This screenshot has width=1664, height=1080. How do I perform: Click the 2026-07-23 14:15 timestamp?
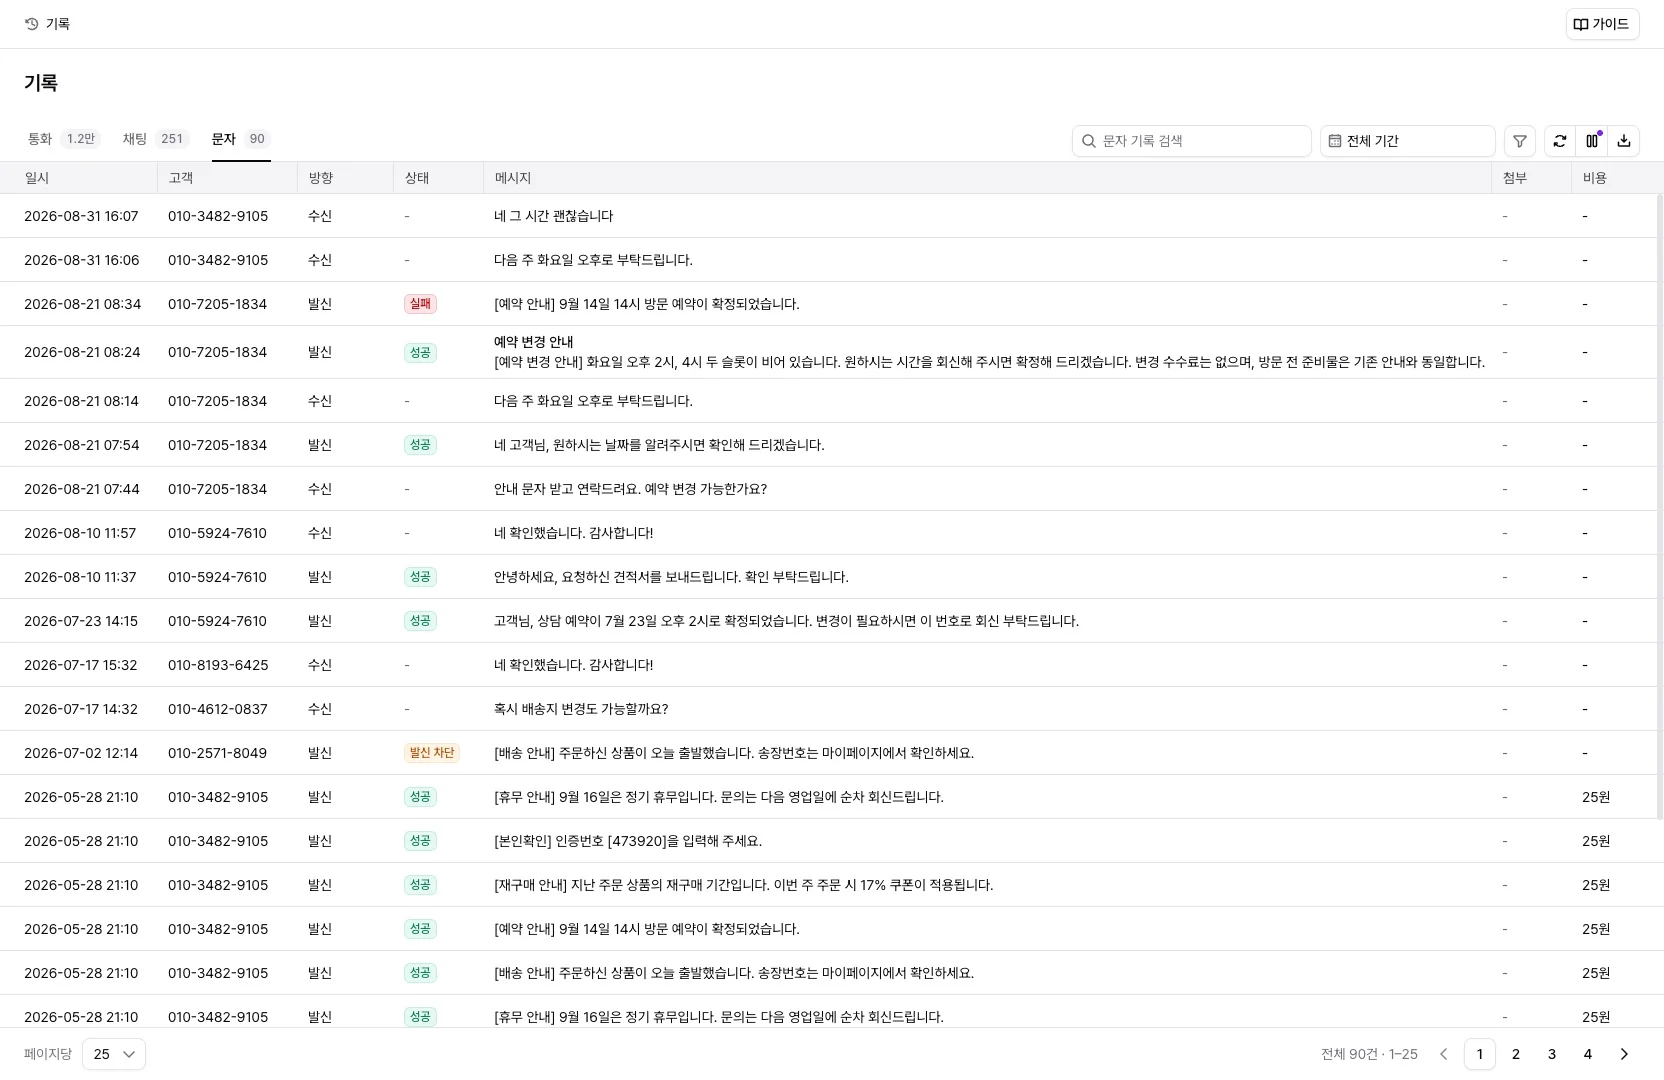tap(81, 621)
